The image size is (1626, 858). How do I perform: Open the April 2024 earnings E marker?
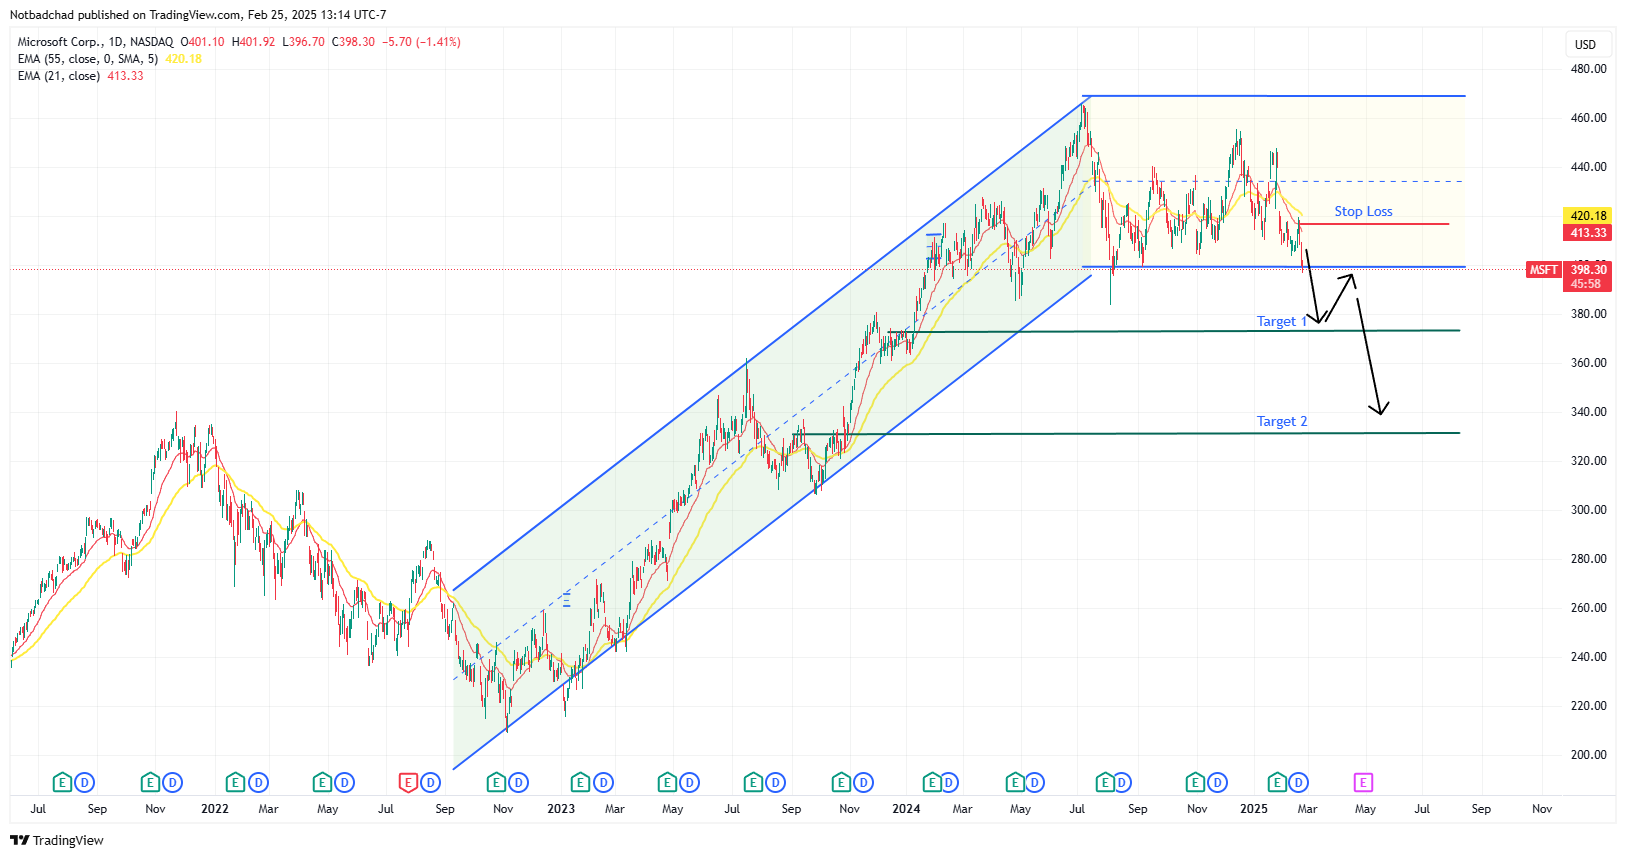point(1015,782)
